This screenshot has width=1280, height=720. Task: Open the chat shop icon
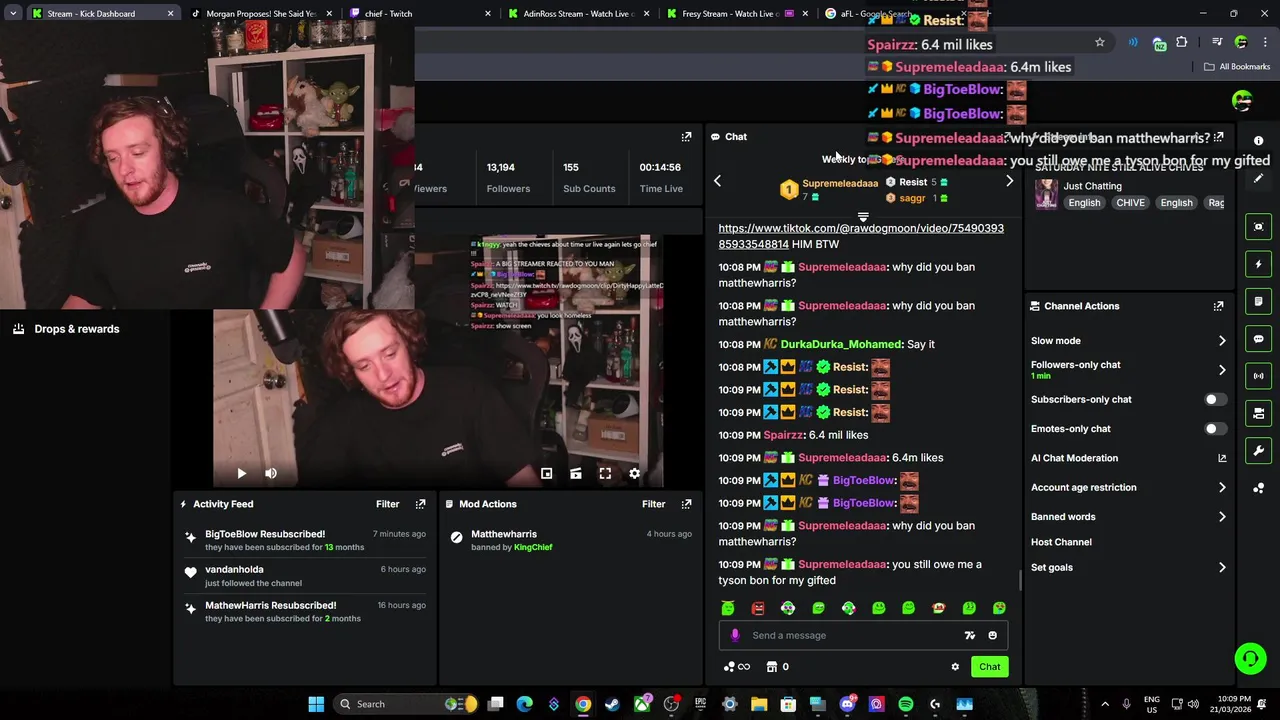click(x=772, y=667)
